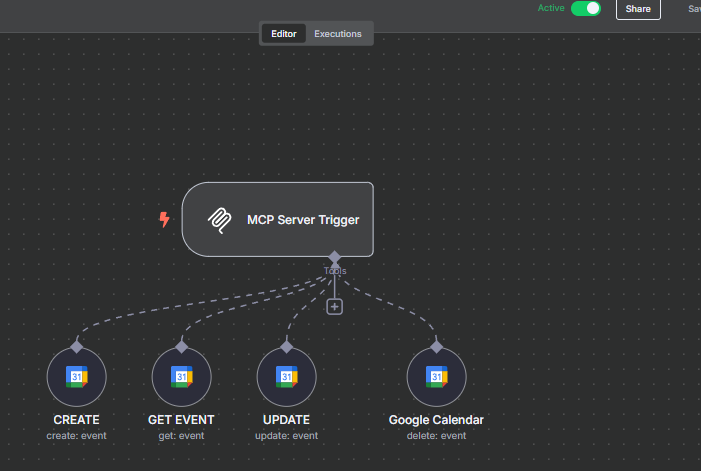
Task: Switch to the Executions tab
Action: click(338, 34)
